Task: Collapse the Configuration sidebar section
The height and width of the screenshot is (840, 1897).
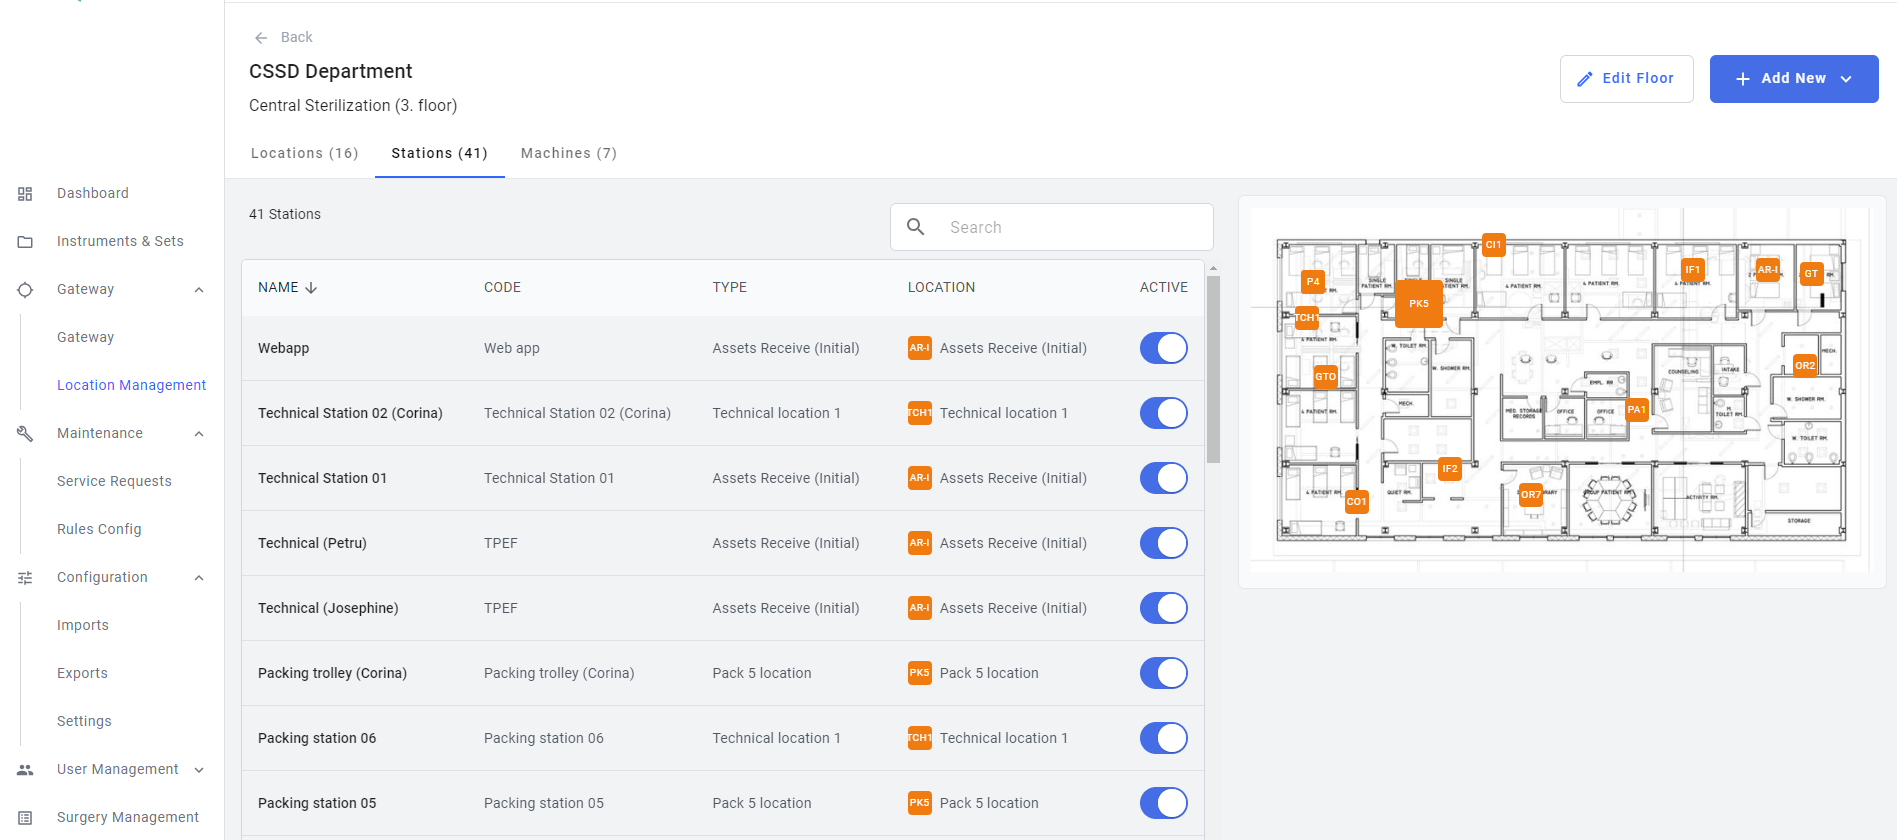Action: click(199, 578)
